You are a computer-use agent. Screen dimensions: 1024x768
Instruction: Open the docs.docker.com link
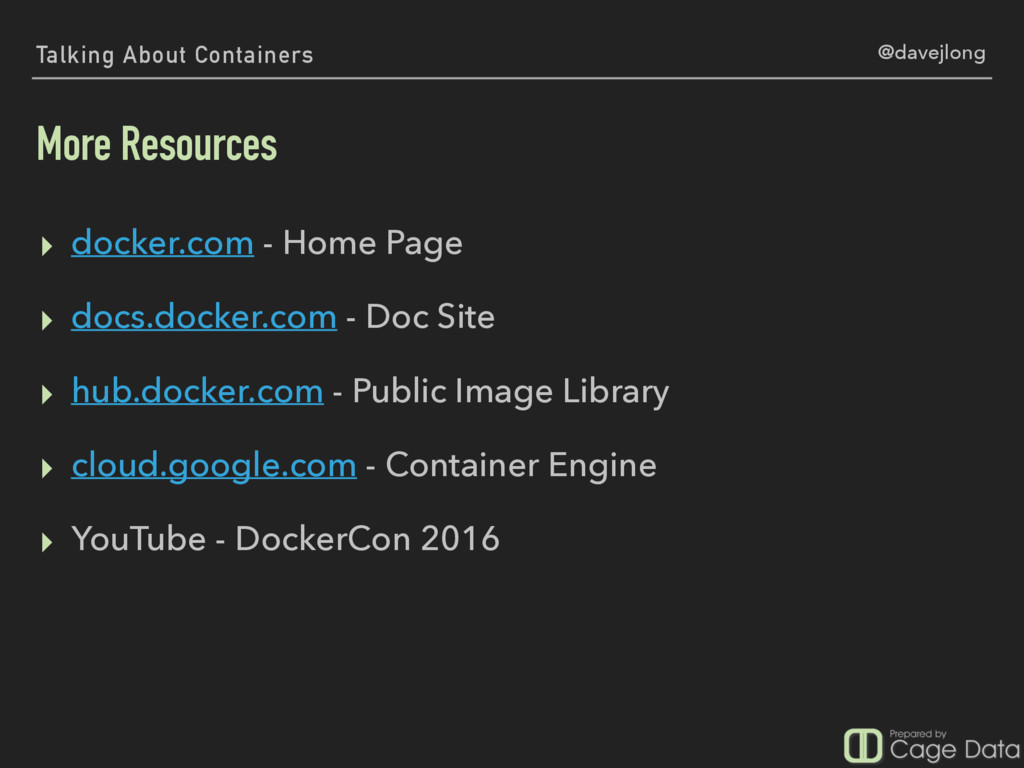(x=204, y=317)
